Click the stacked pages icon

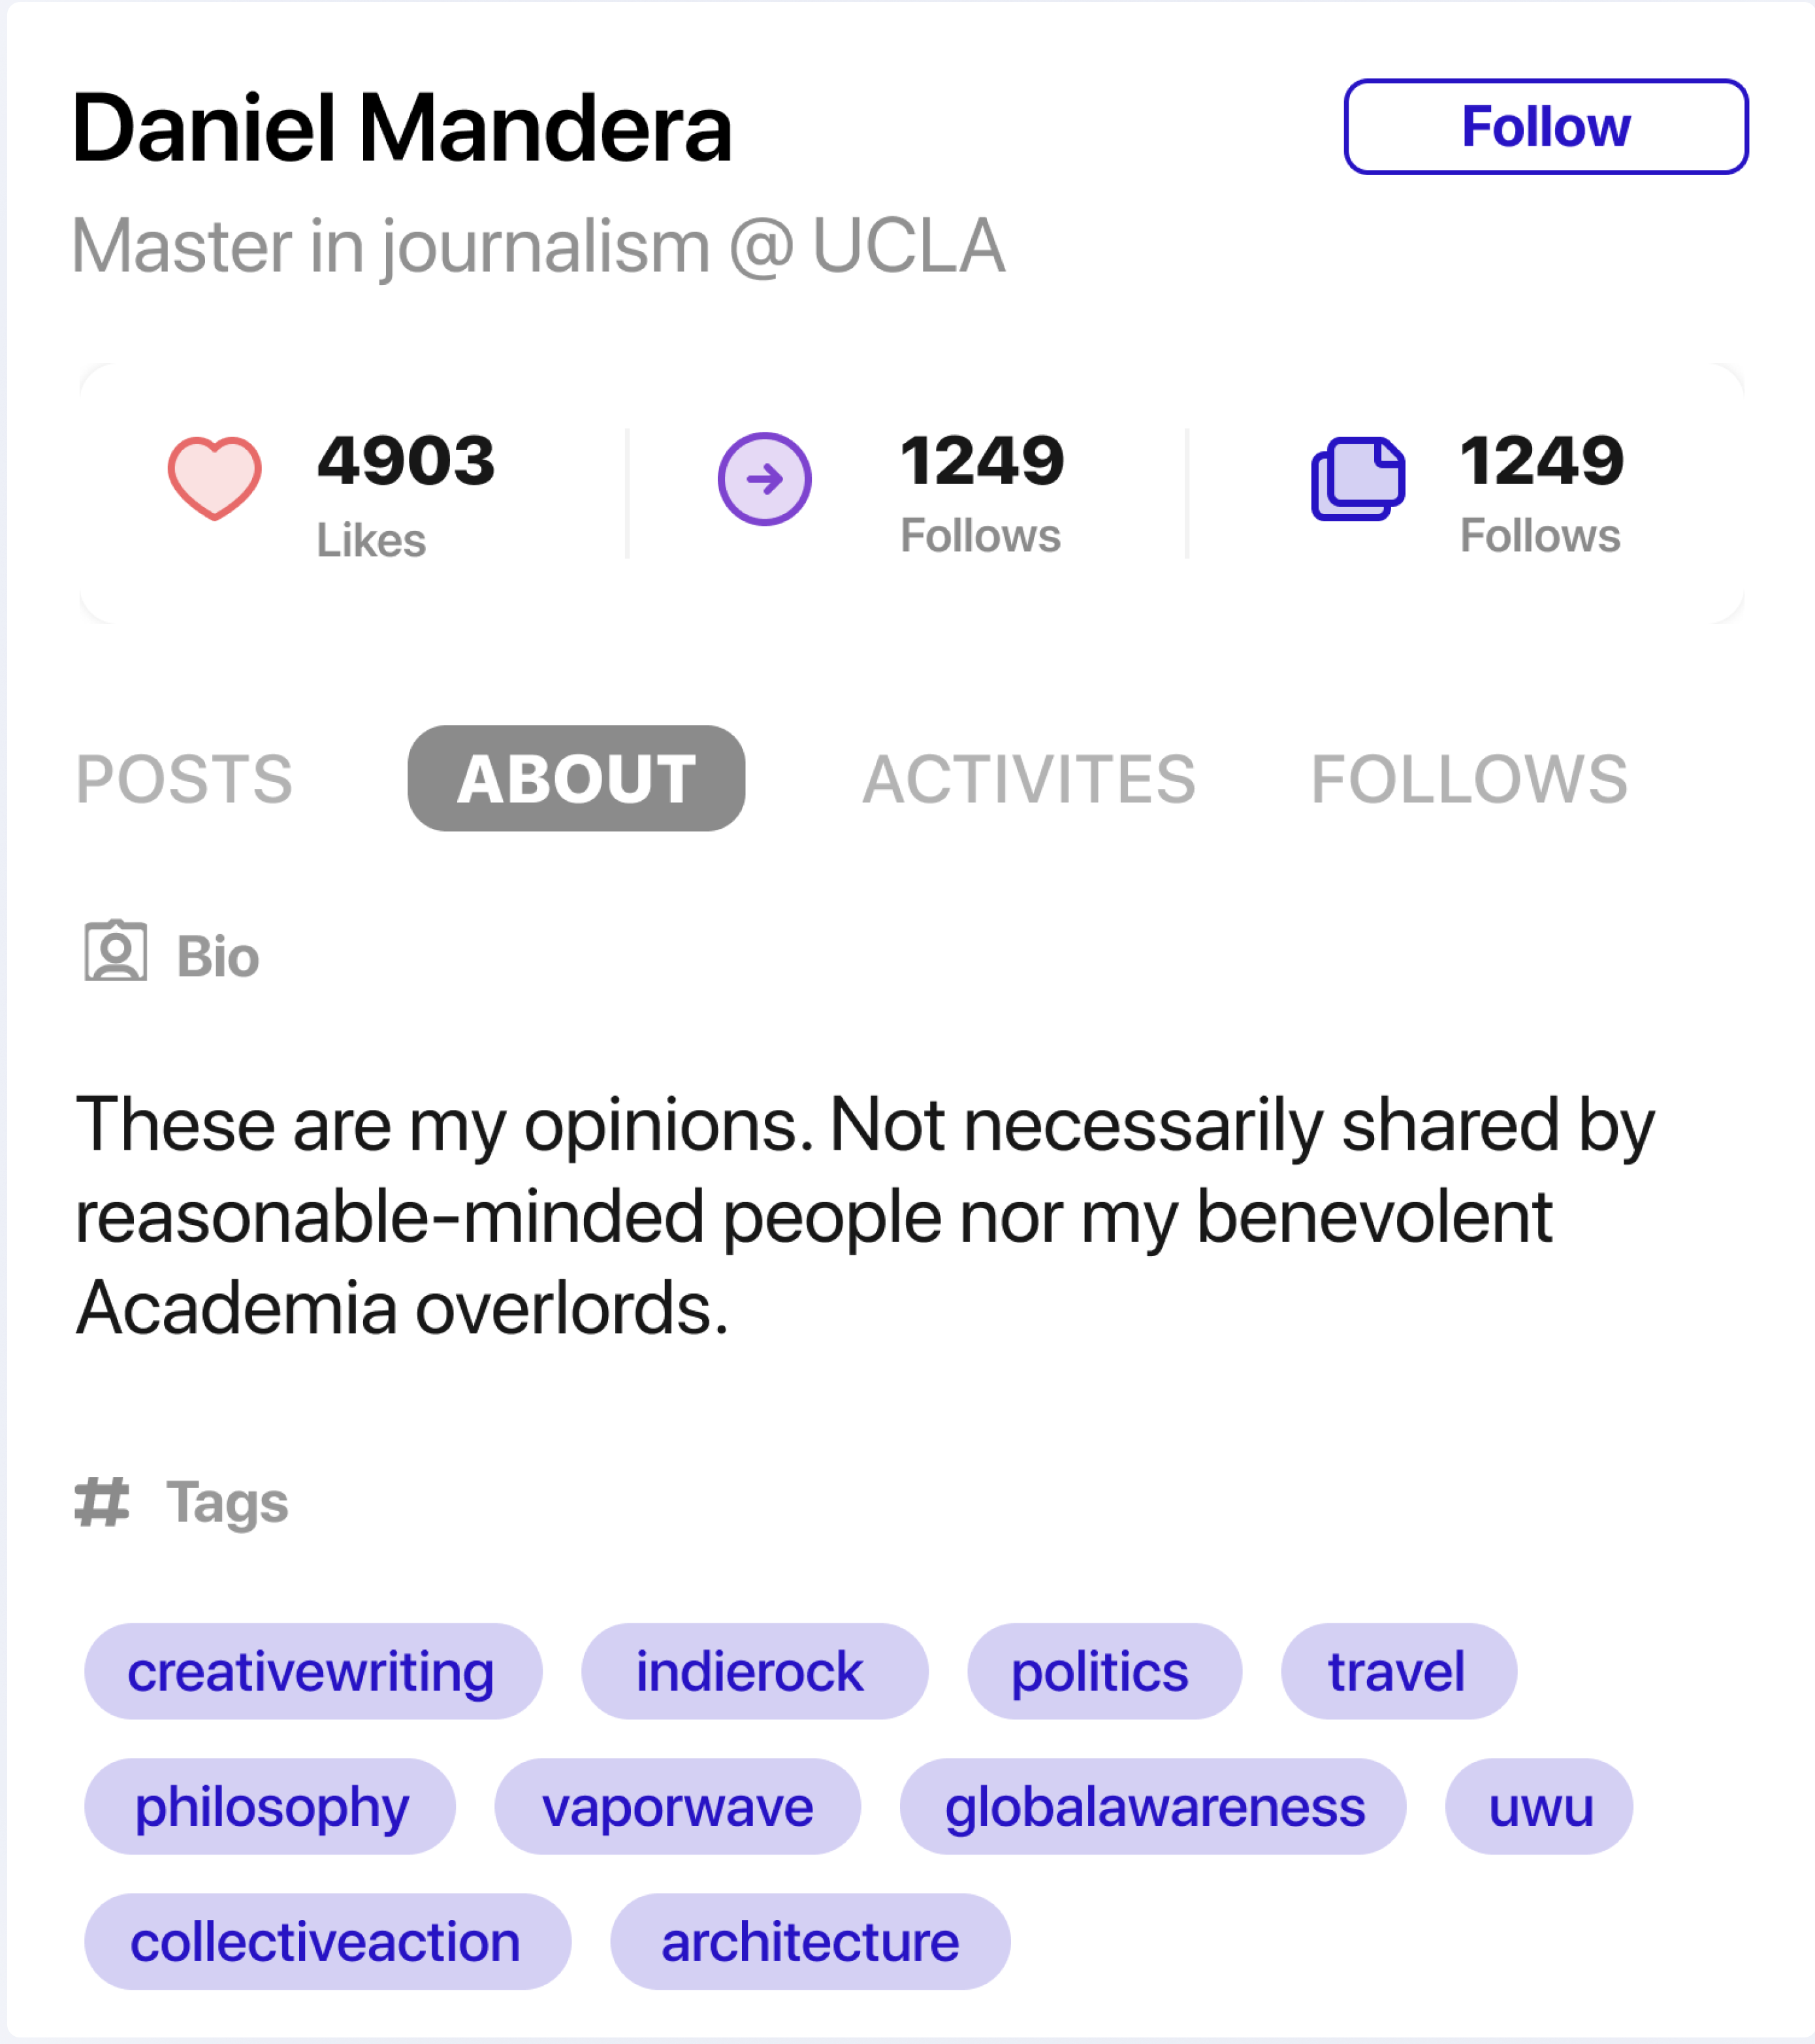[1357, 479]
